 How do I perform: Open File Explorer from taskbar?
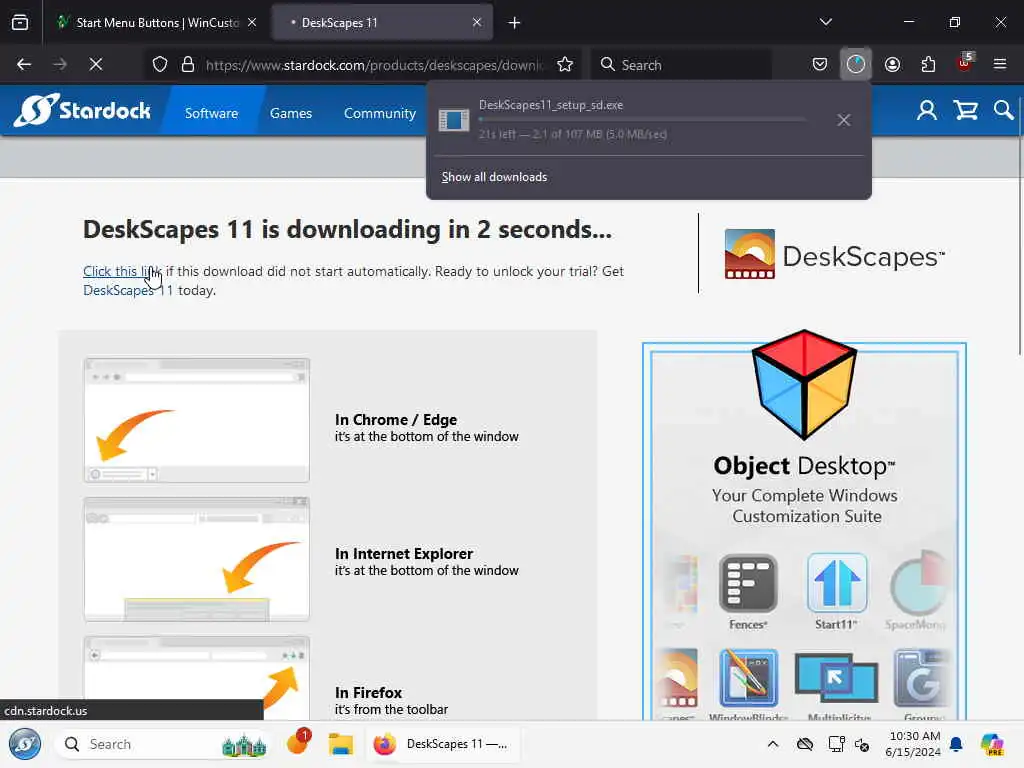click(x=340, y=744)
